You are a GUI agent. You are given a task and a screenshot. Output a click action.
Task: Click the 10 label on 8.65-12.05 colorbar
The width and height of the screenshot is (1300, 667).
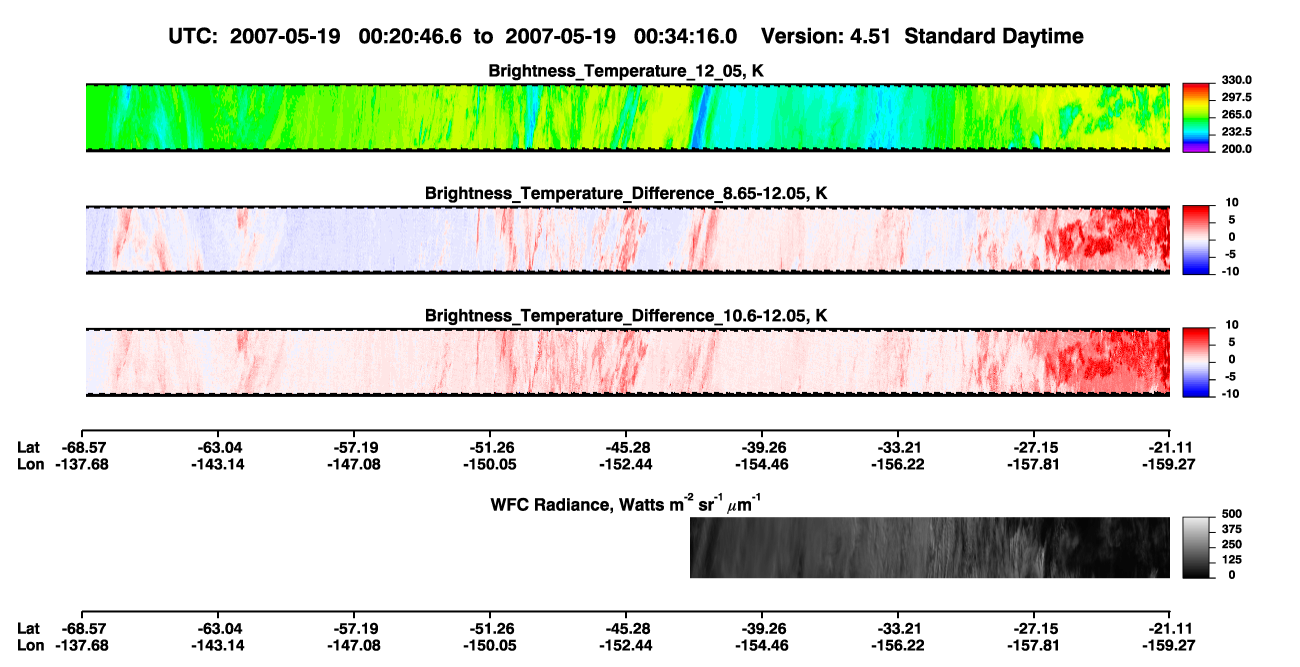[x=1233, y=202]
